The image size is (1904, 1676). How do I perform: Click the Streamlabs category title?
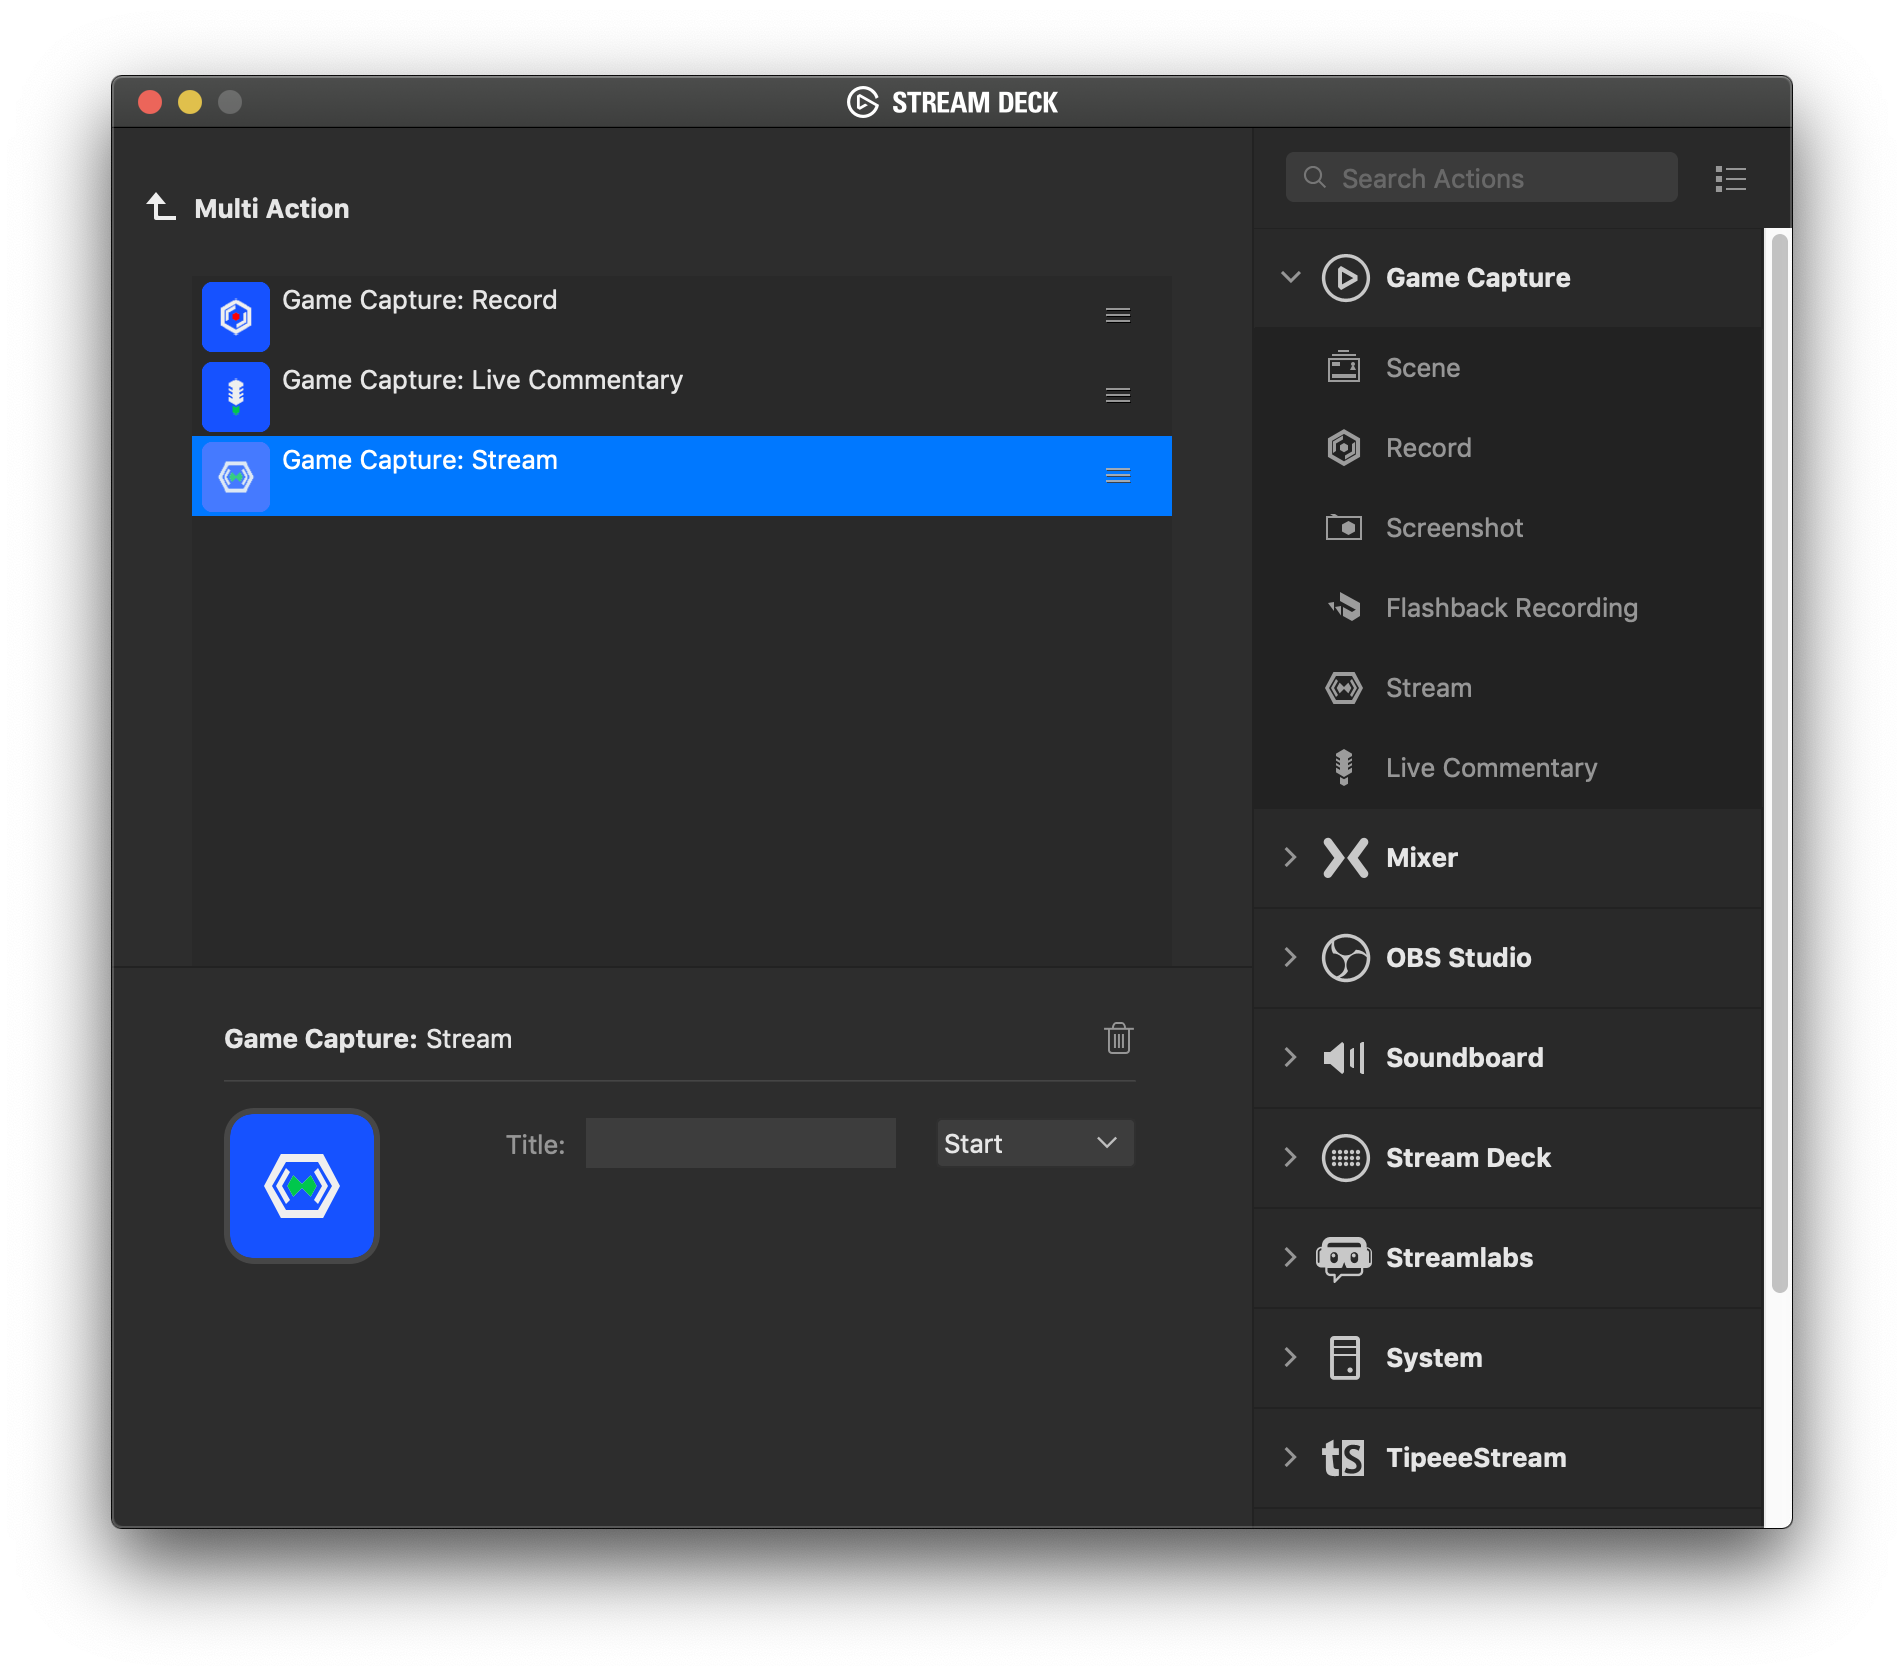click(x=1459, y=1258)
